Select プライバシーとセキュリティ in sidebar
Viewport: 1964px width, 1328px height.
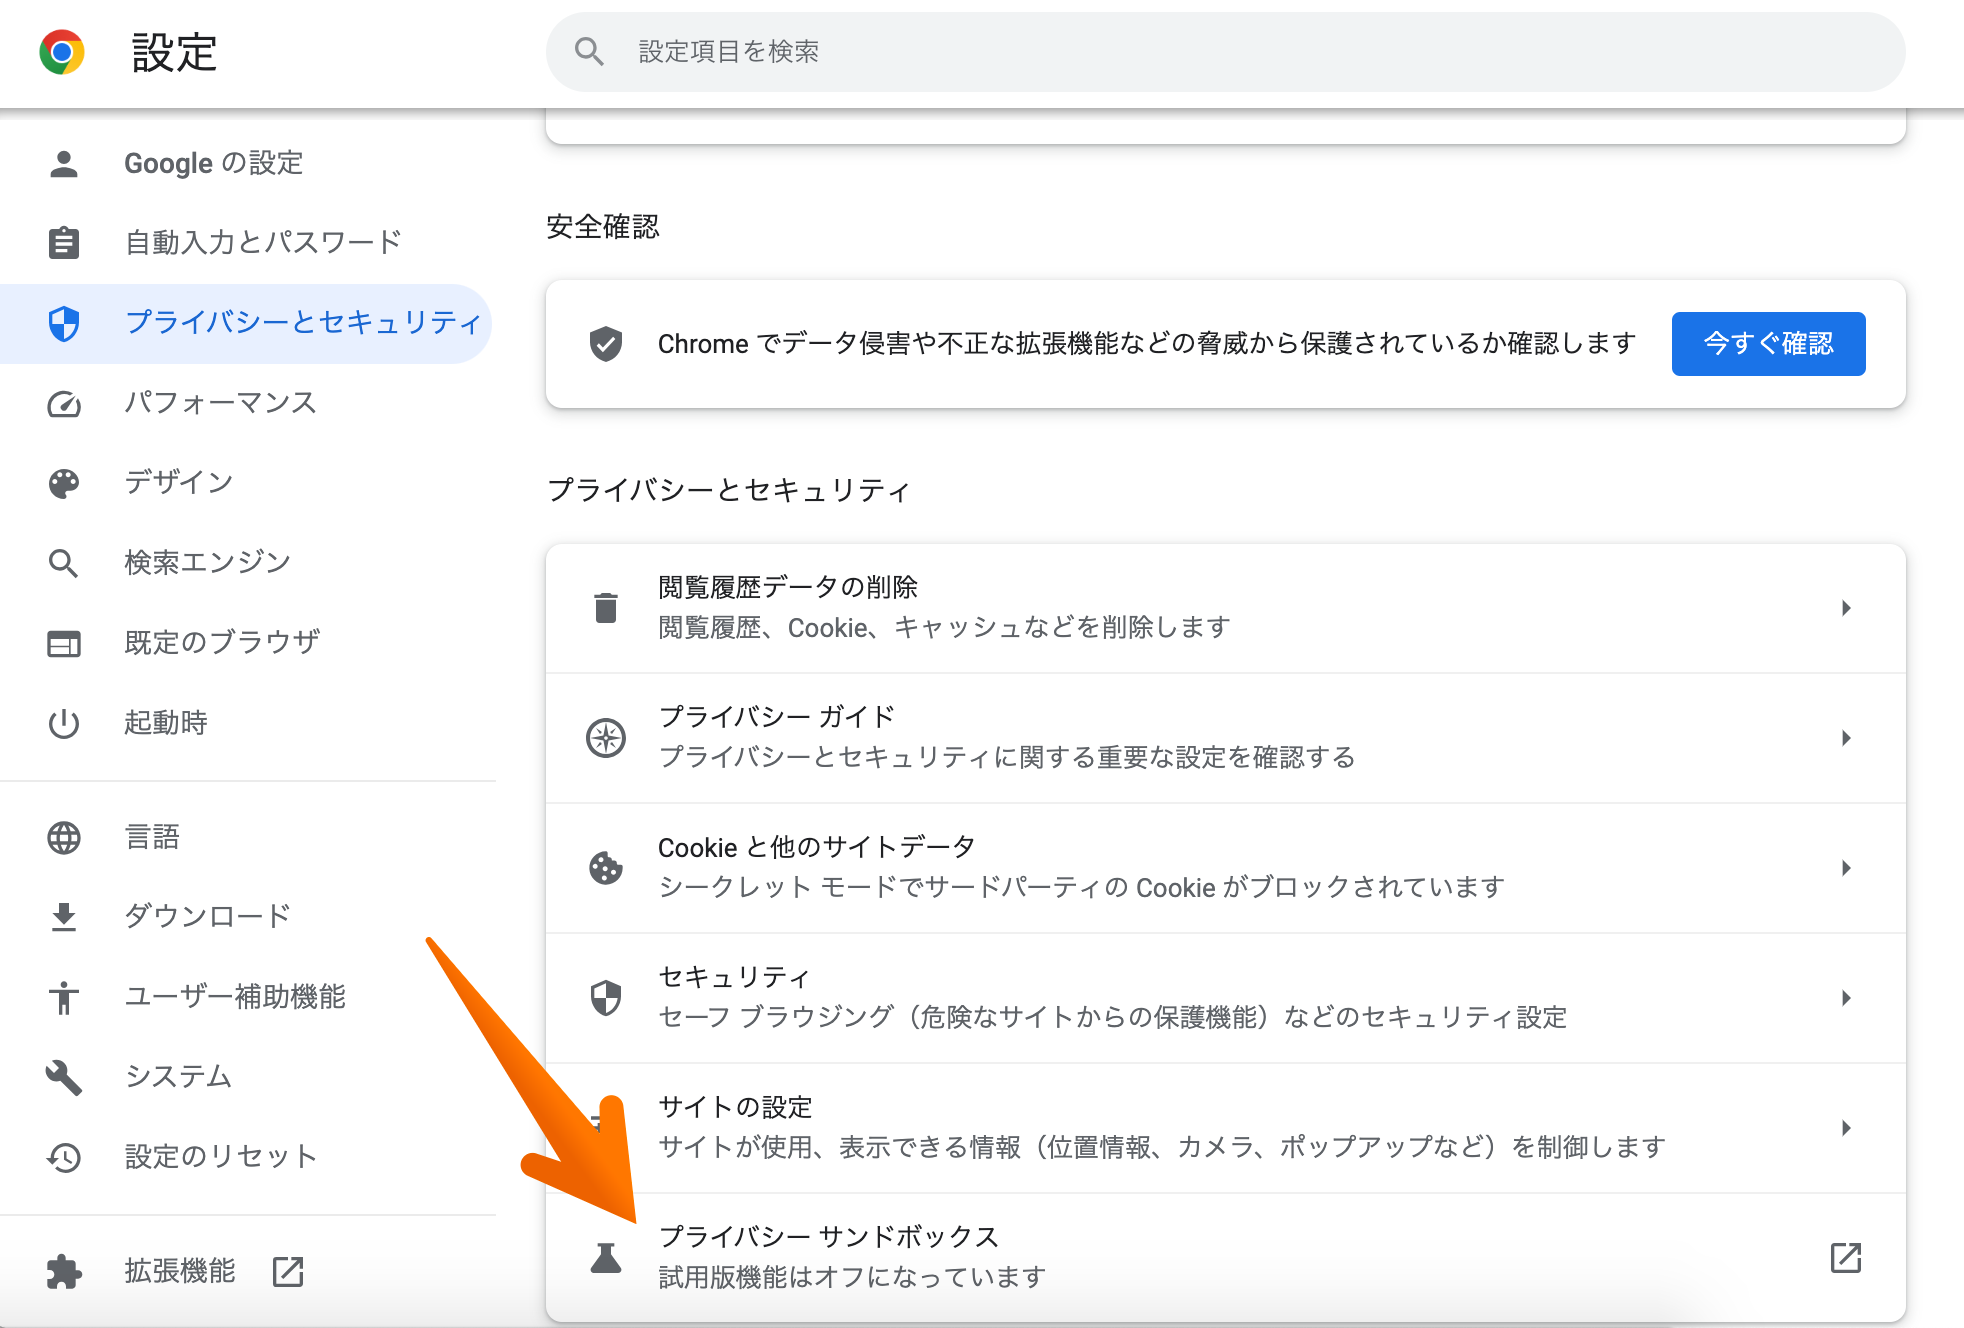click(x=246, y=323)
